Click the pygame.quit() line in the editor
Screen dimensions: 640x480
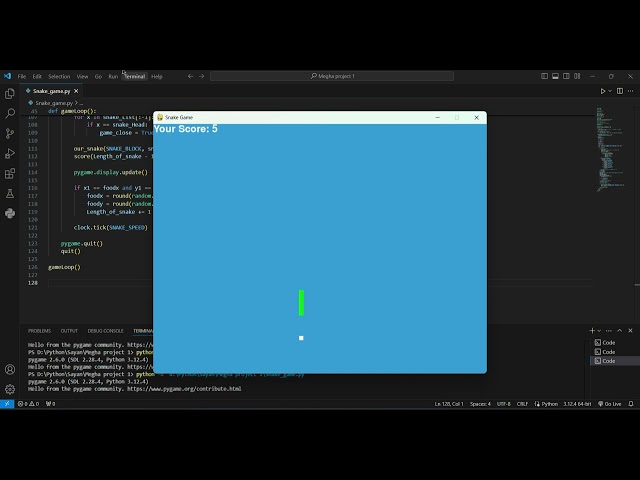click(82, 243)
